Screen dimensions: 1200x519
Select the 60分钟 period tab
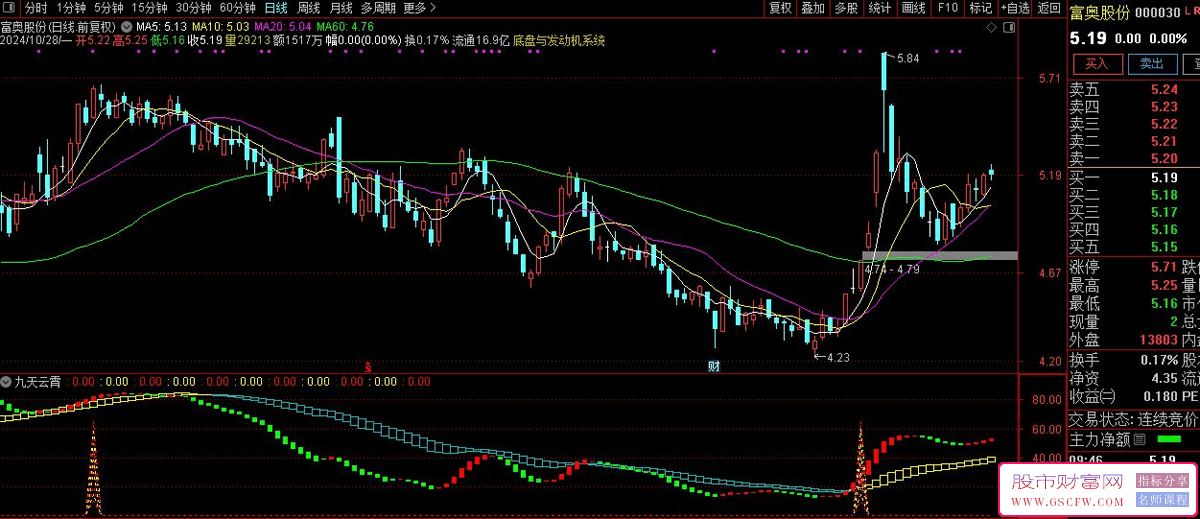coord(237,8)
